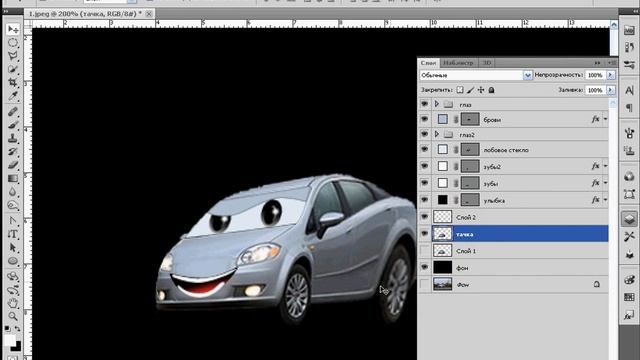640x360 pixels.
Task: Select the Crop tool
Action: [x=13, y=83]
